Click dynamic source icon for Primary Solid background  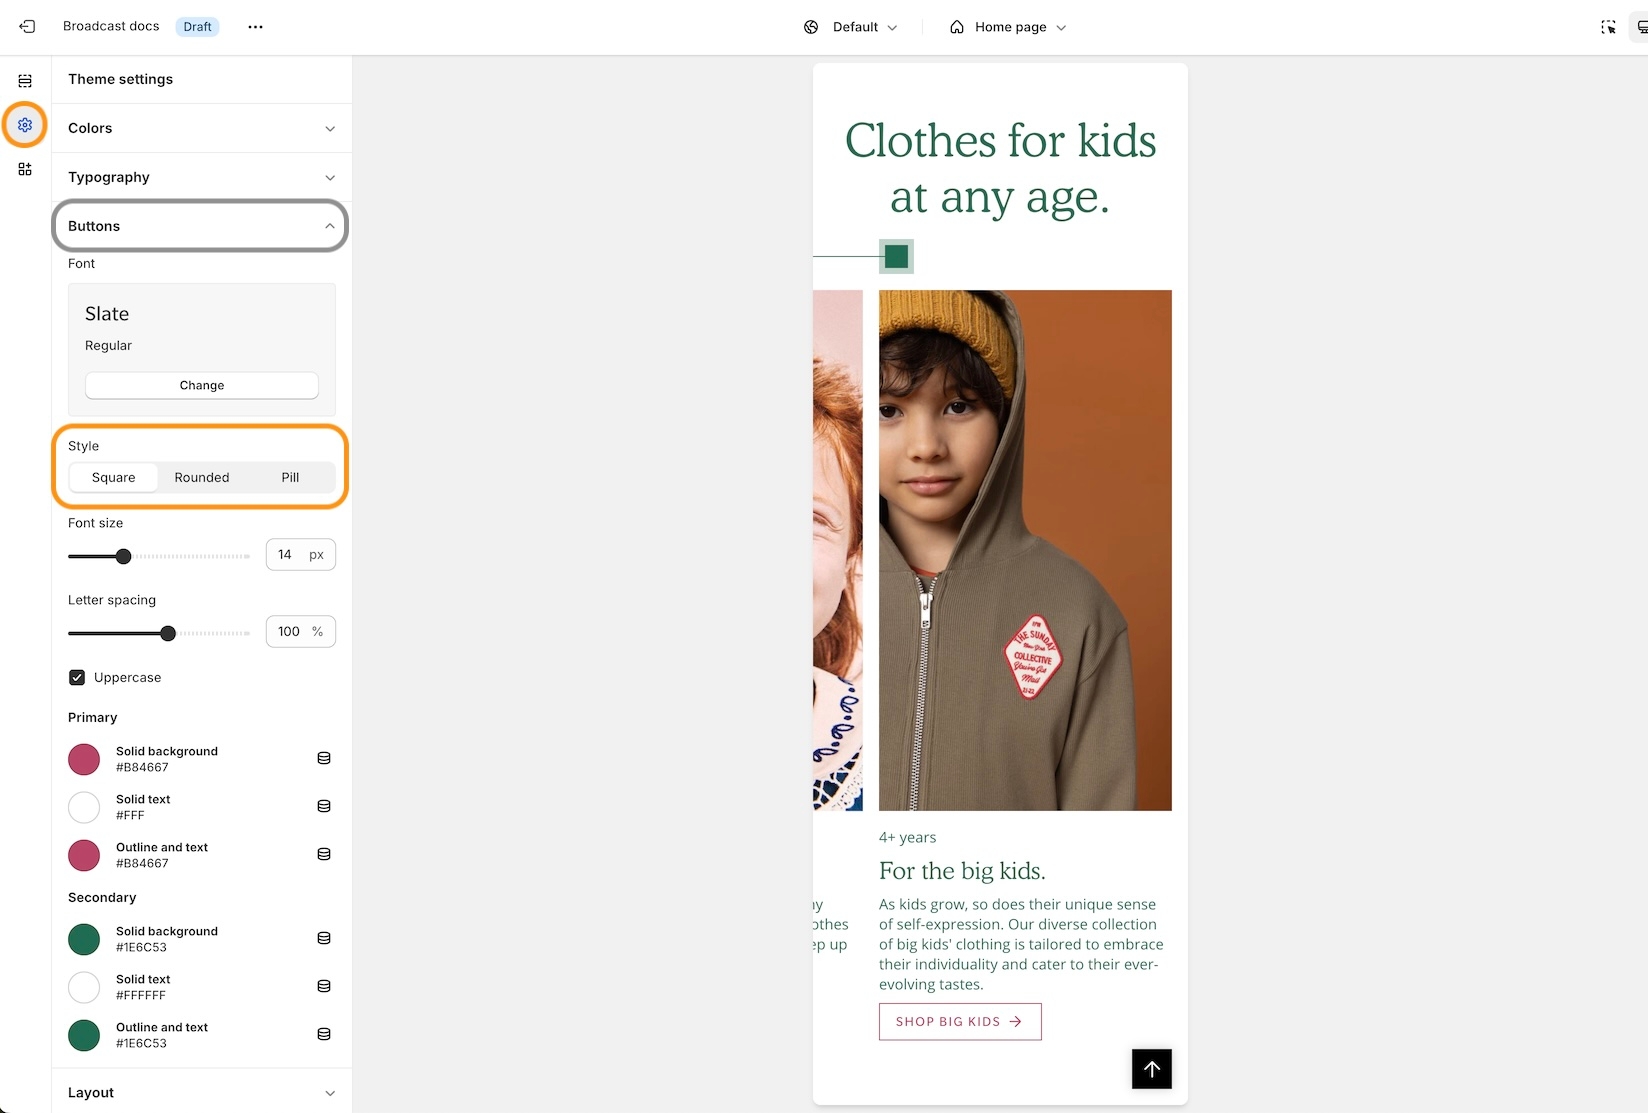click(x=324, y=758)
